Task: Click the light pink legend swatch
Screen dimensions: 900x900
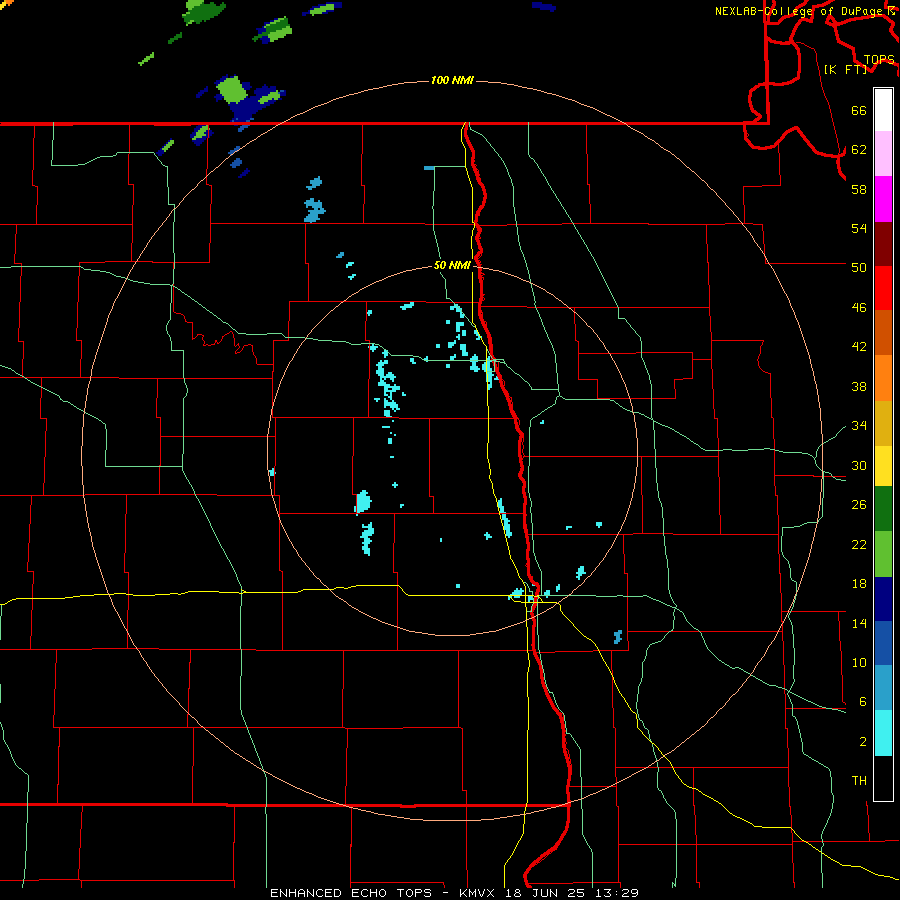Action: pyautogui.click(x=883, y=153)
